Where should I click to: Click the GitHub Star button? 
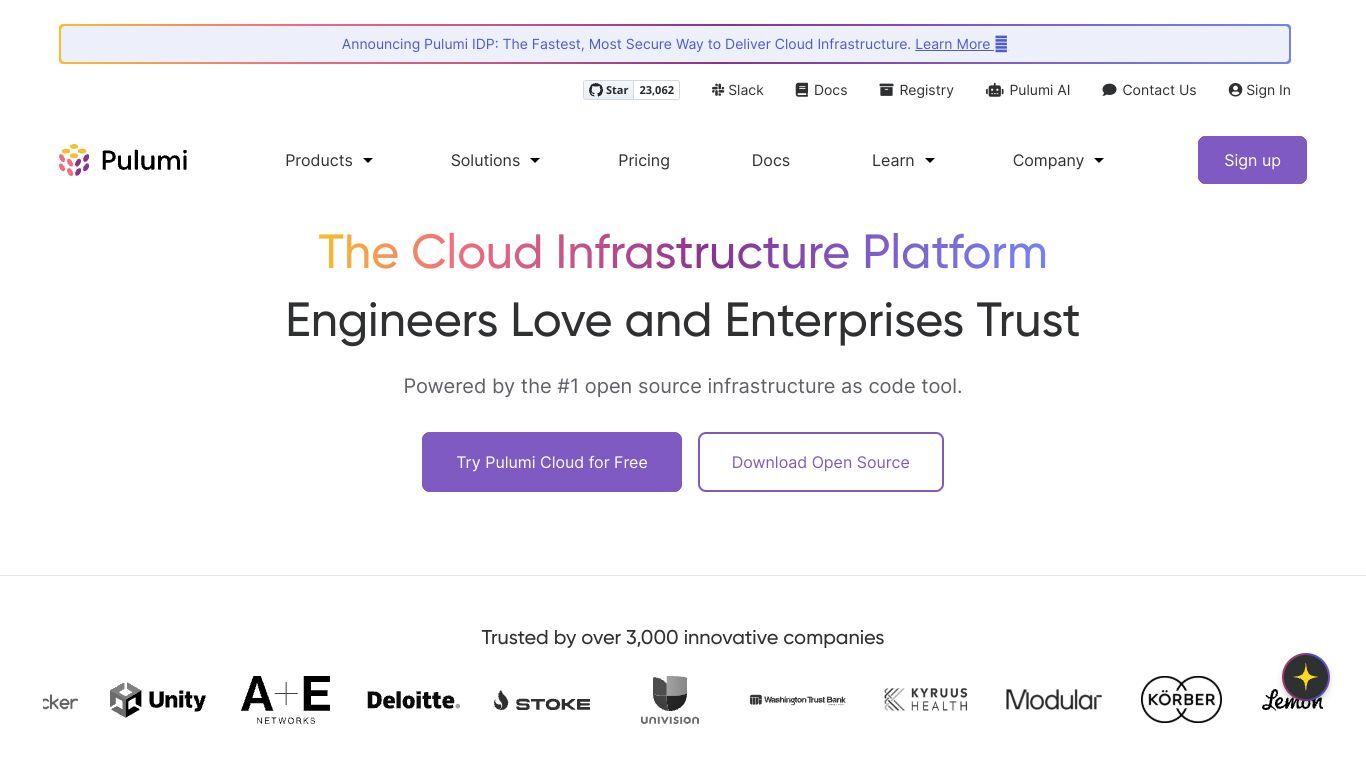click(x=608, y=90)
